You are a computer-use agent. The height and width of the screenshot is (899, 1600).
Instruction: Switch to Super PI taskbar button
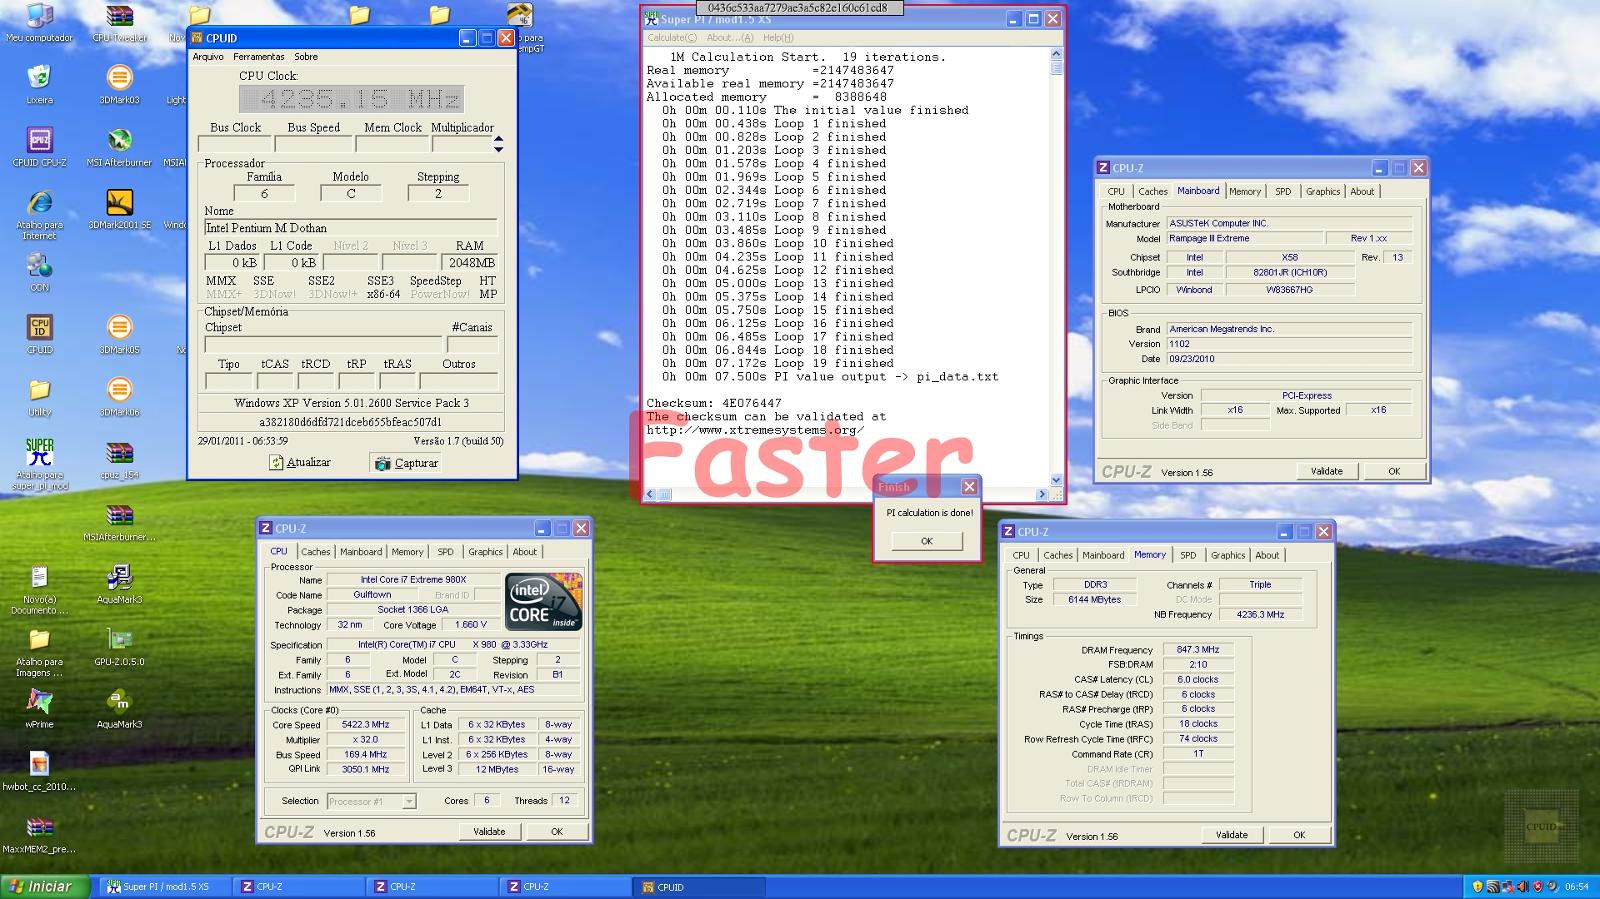click(164, 887)
